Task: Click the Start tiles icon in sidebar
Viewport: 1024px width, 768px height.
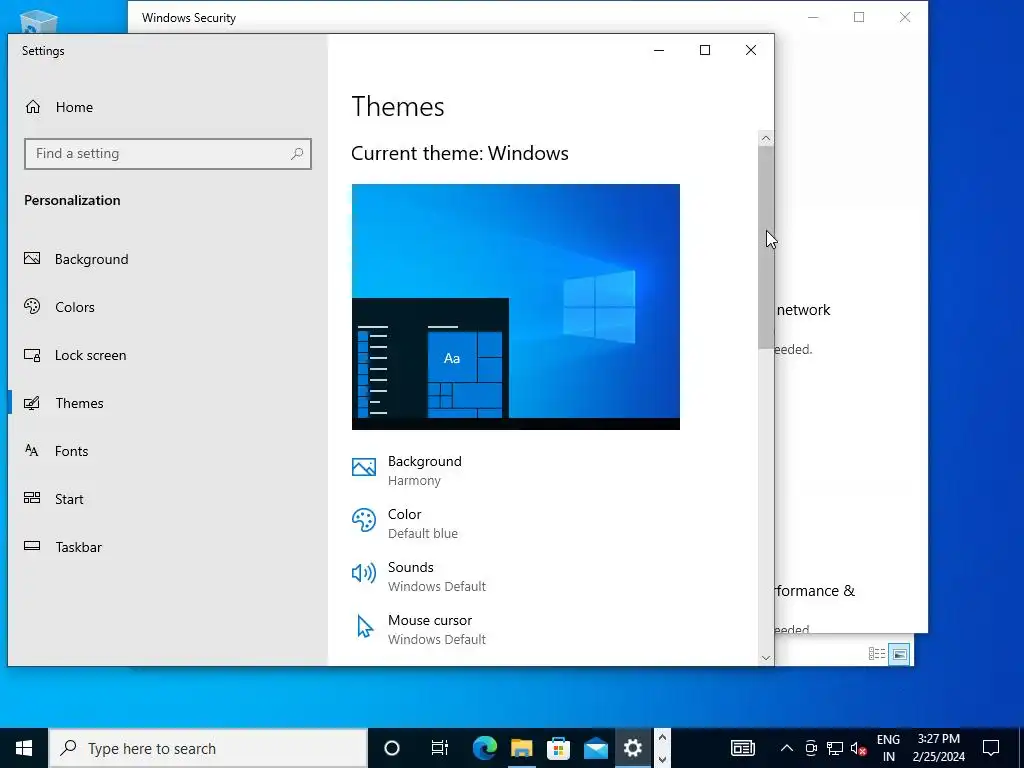Action: pyautogui.click(x=32, y=498)
